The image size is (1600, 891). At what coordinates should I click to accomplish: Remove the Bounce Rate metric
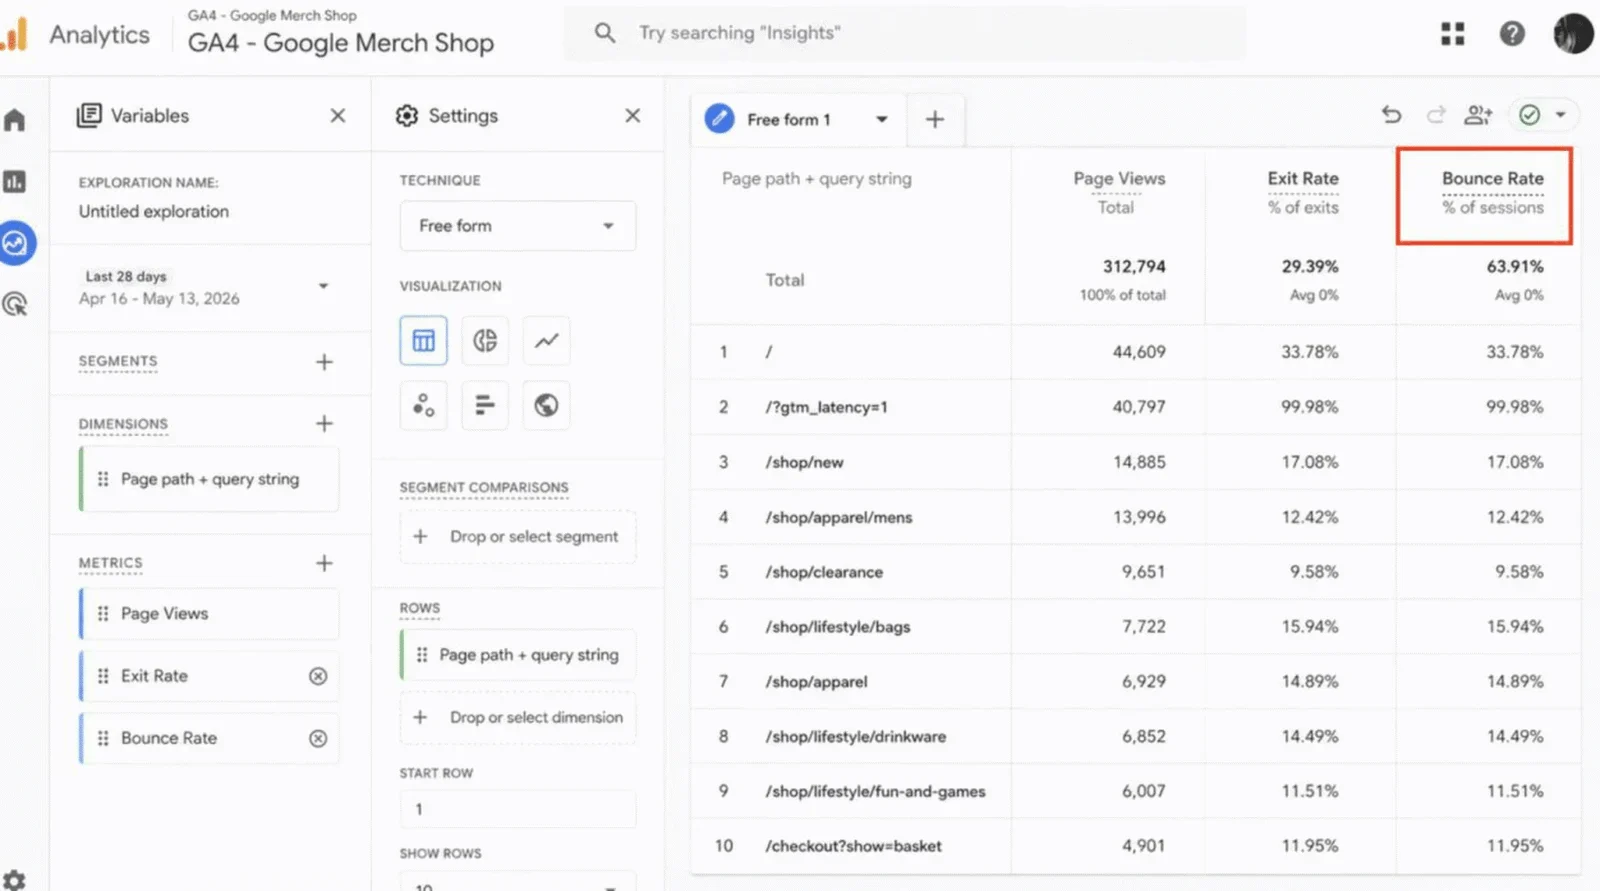(318, 739)
